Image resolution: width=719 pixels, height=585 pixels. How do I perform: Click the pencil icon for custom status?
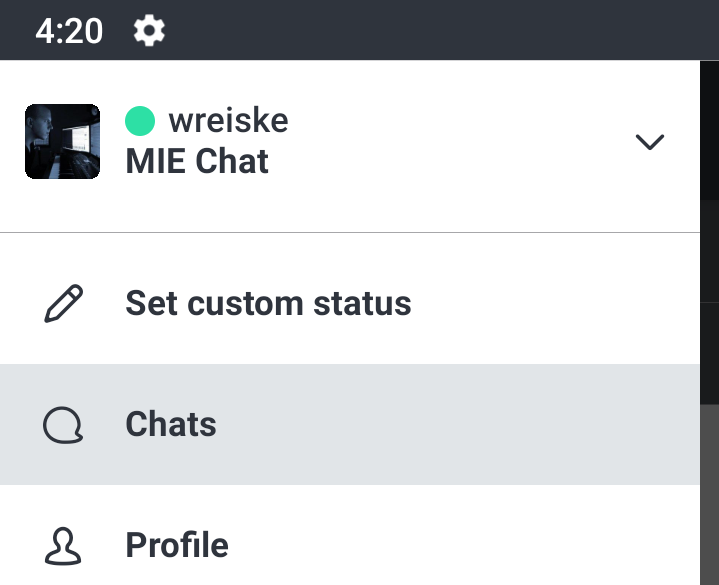64,303
